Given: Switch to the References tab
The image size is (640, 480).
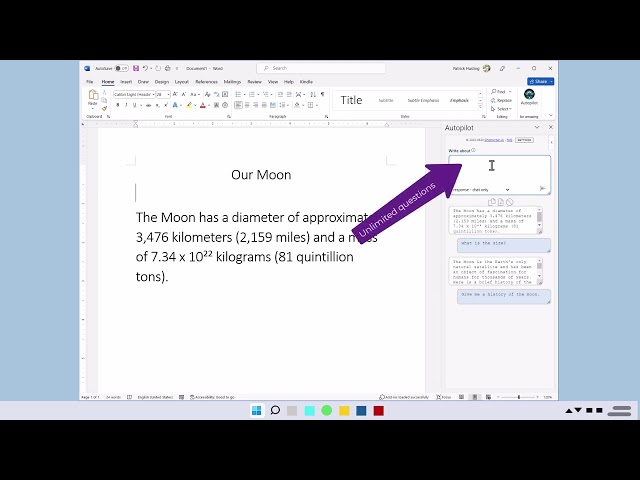Looking at the screenshot, I should pyautogui.click(x=207, y=82).
